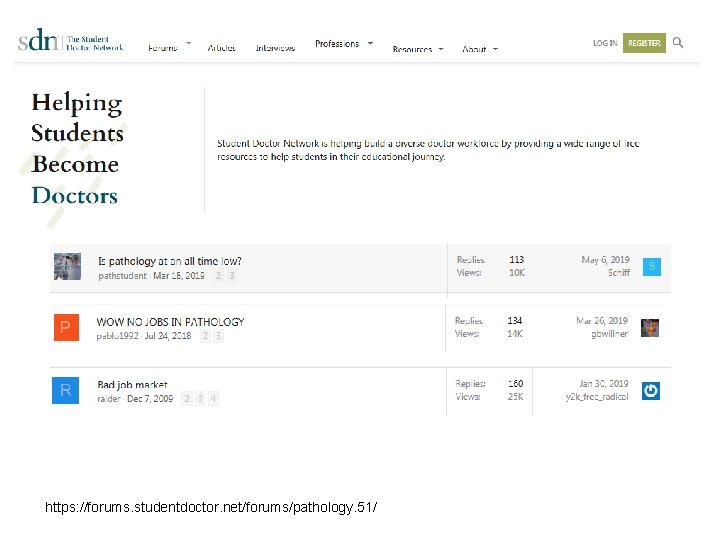The height and width of the screenshot is (540, 720).
Task: Click the Mar 26, 2019 last-post date
Action: (x=602, y=321)
